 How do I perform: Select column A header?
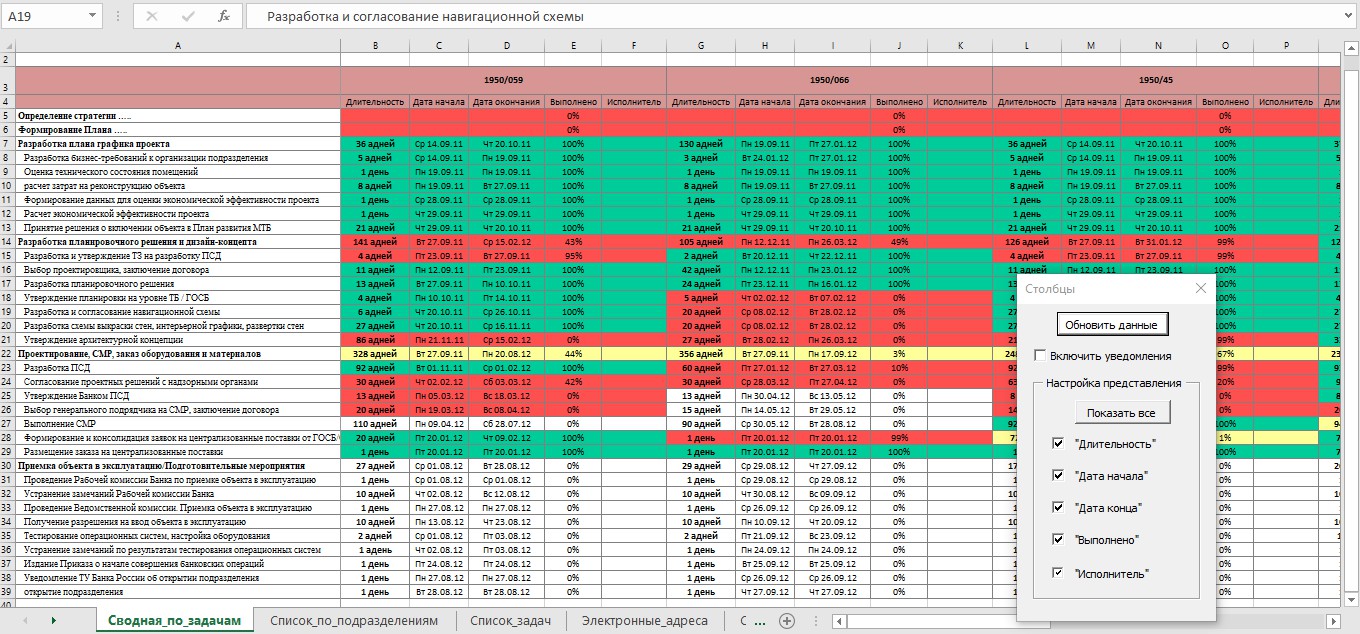coord(178,45)
